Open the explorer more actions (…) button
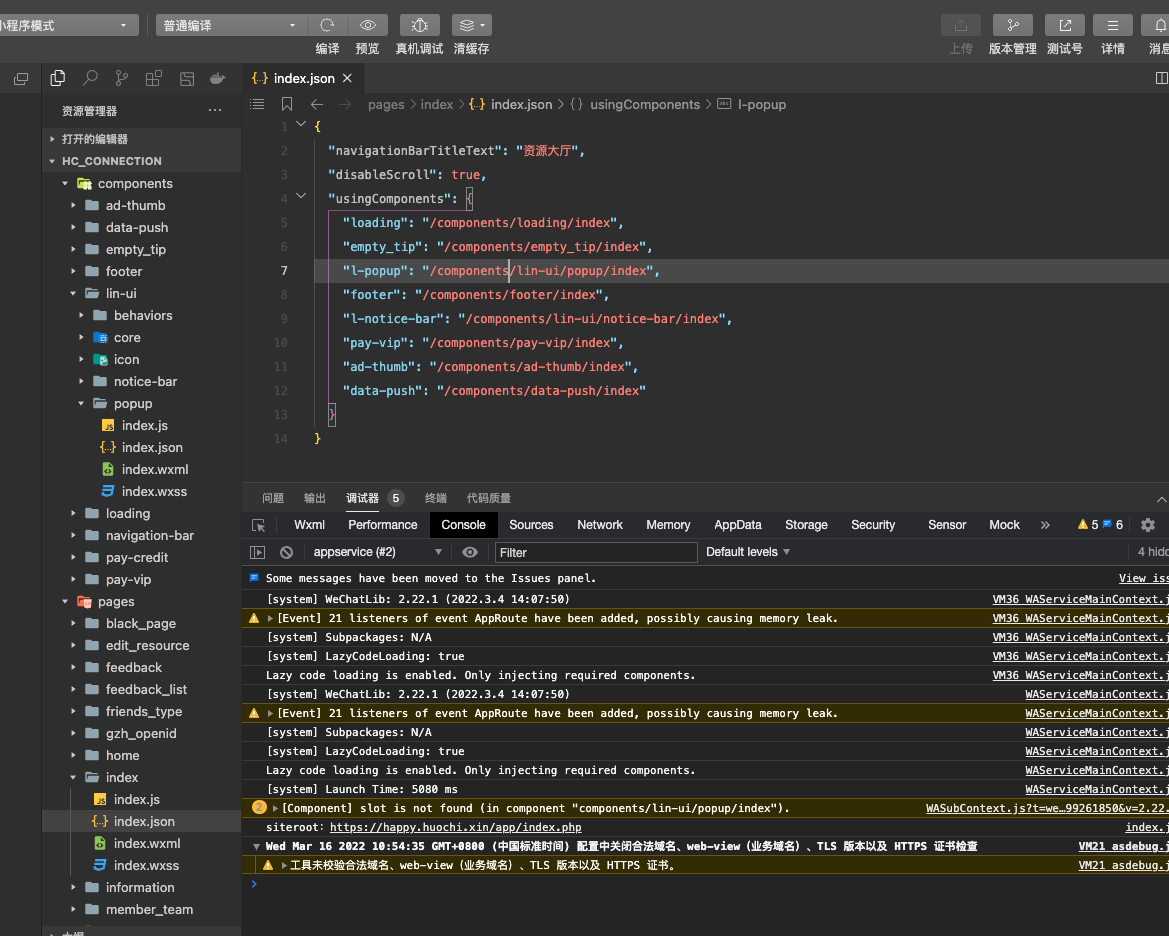 tap(215, 110)
